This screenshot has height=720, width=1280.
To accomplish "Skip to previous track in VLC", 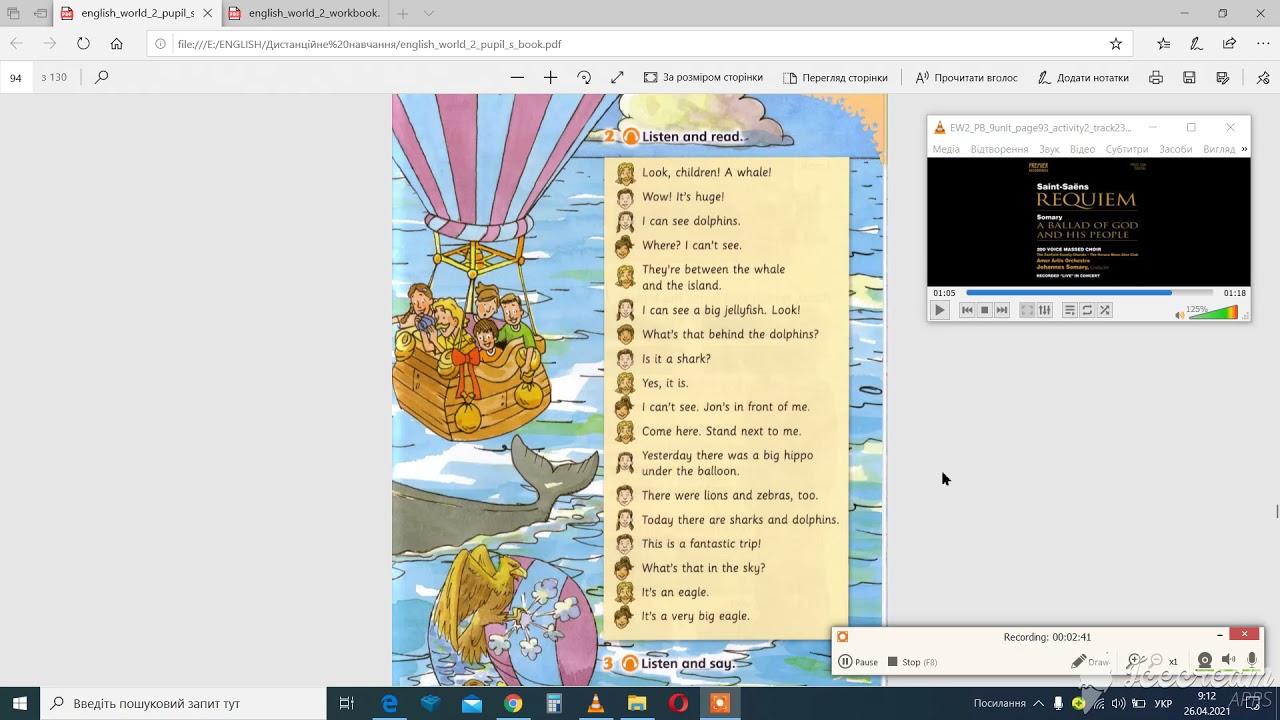I will coord(967,310).
